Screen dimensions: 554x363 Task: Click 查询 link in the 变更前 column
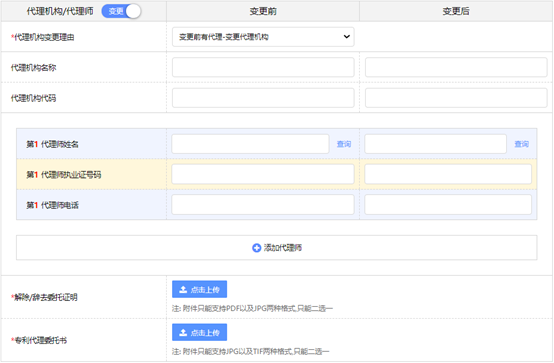344,144
